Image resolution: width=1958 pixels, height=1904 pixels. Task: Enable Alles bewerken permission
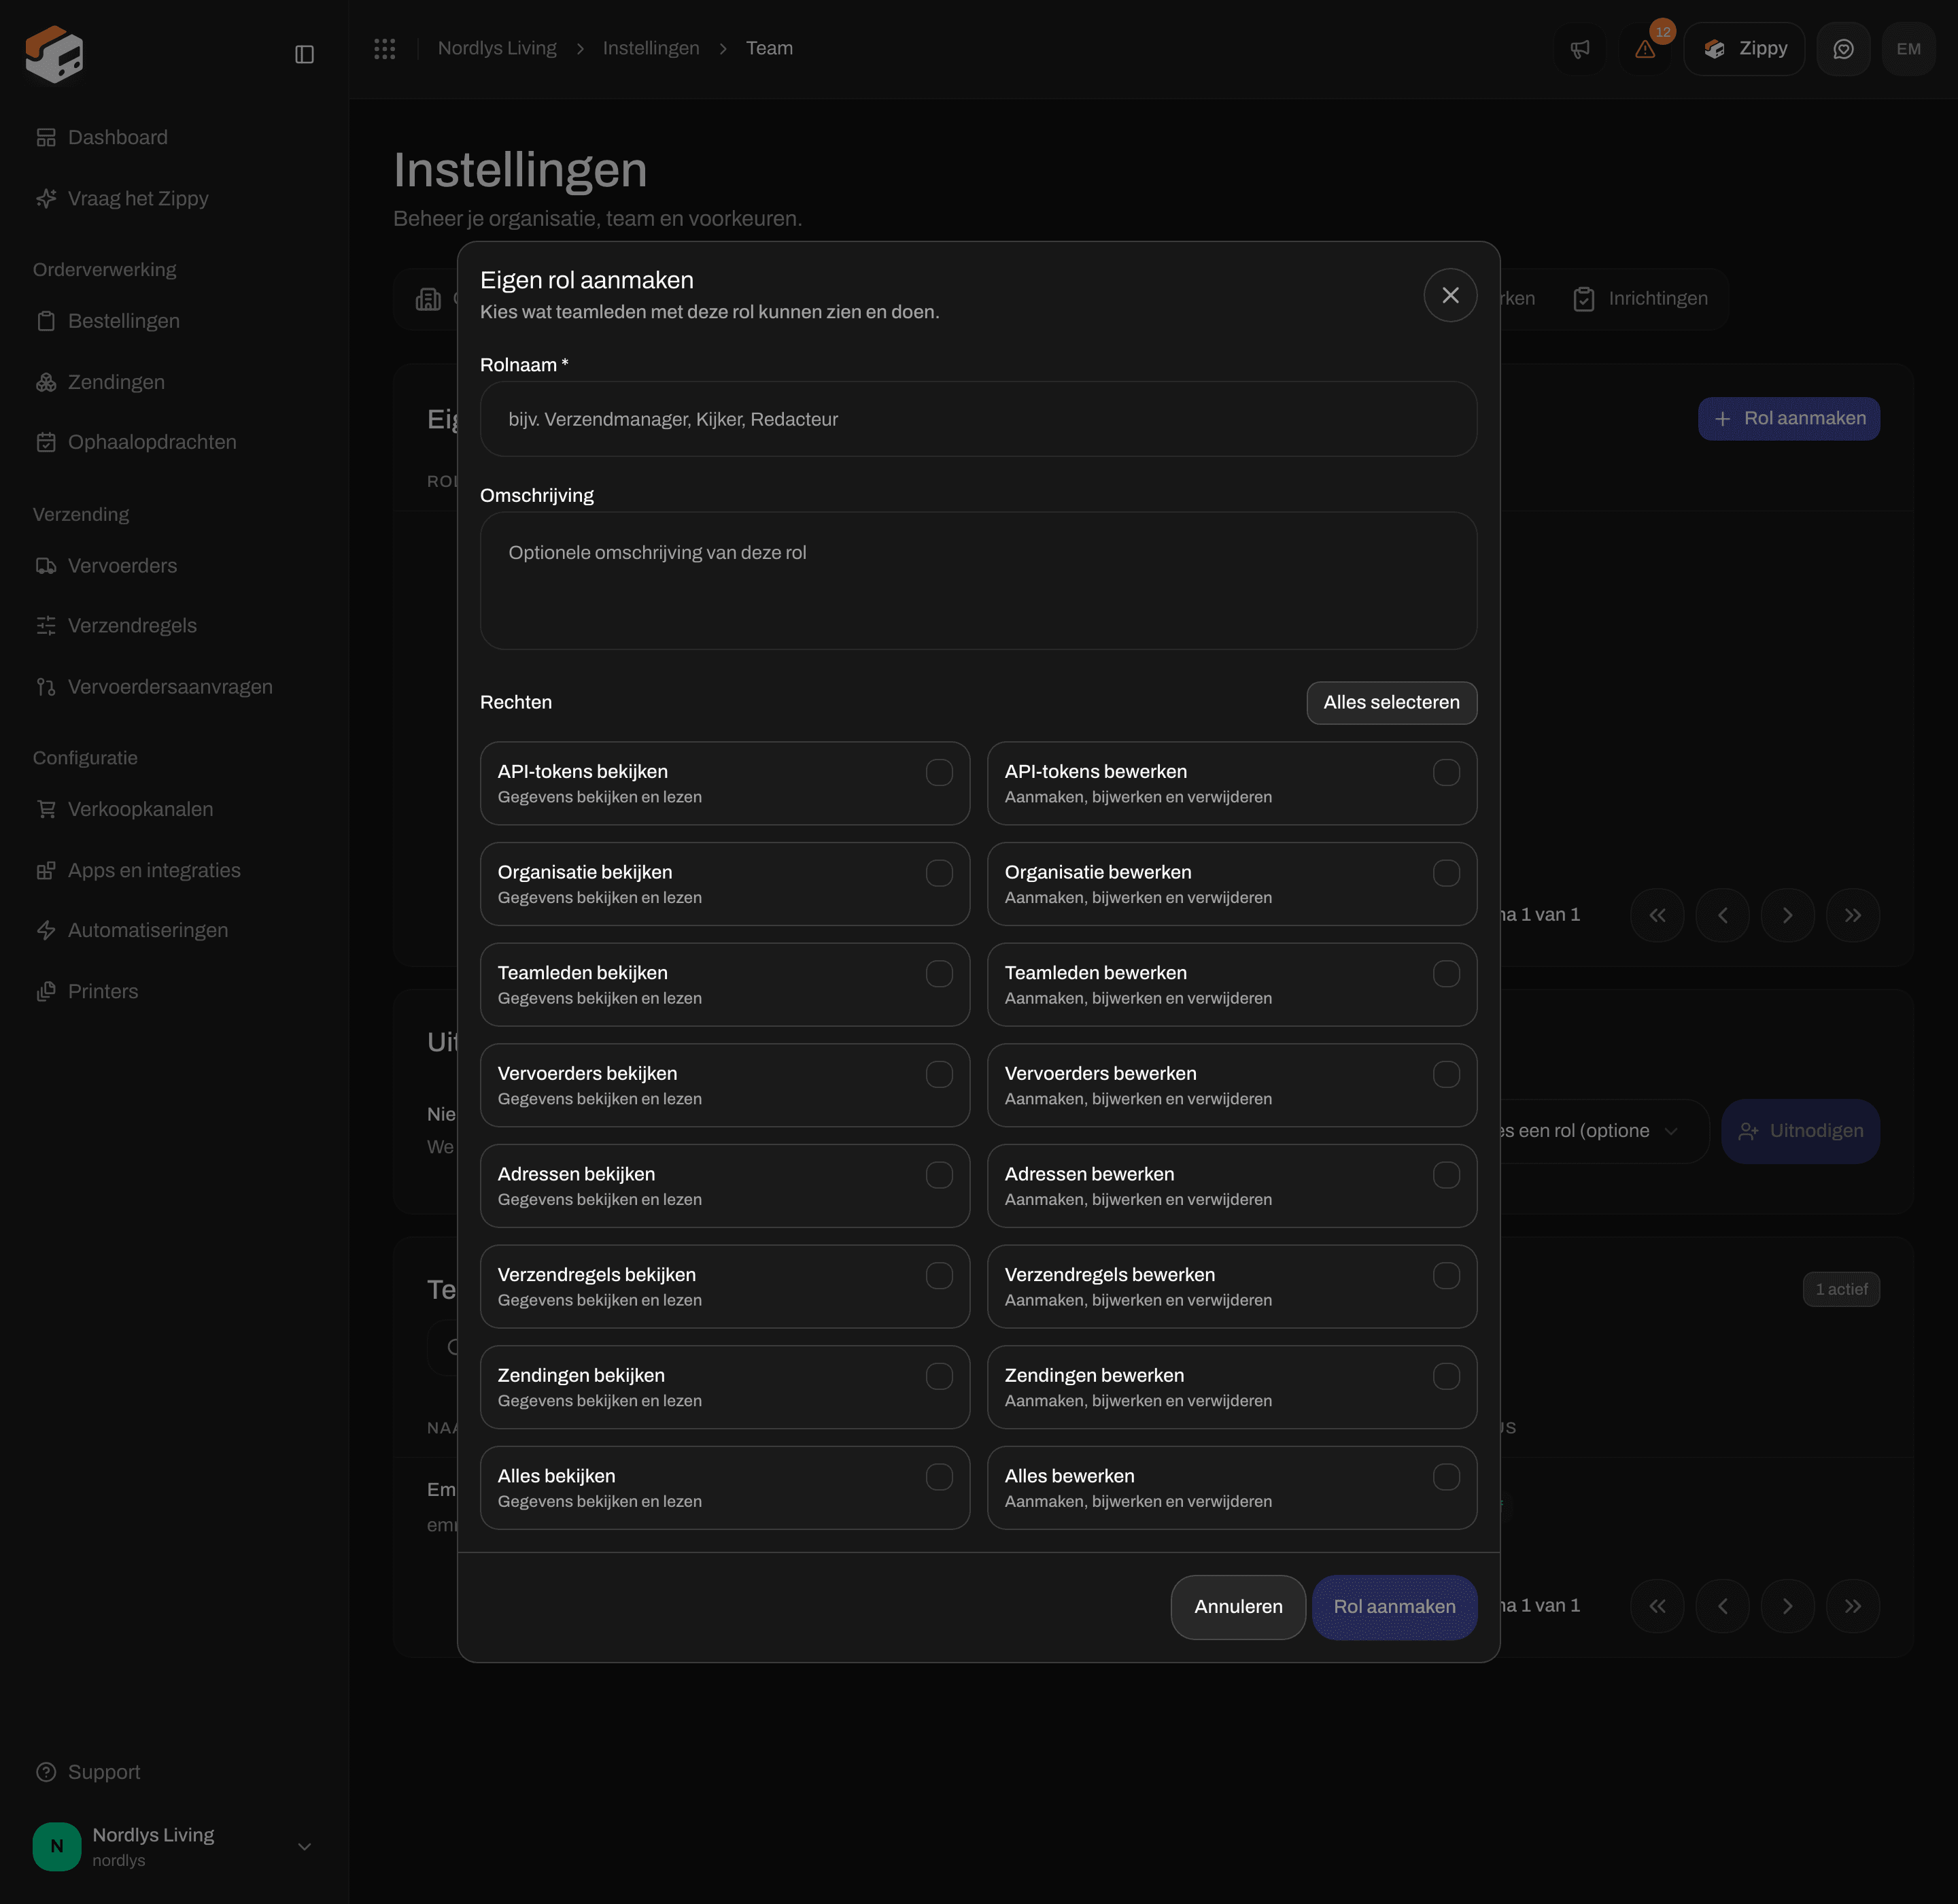1446,1477
